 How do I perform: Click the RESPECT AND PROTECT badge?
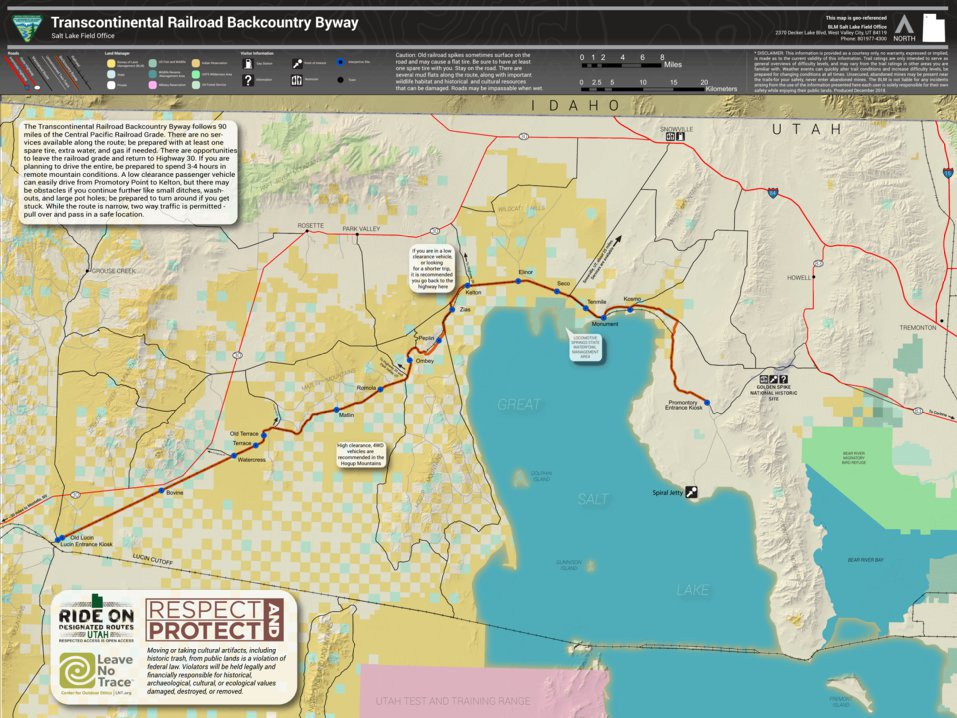(218, 618)
